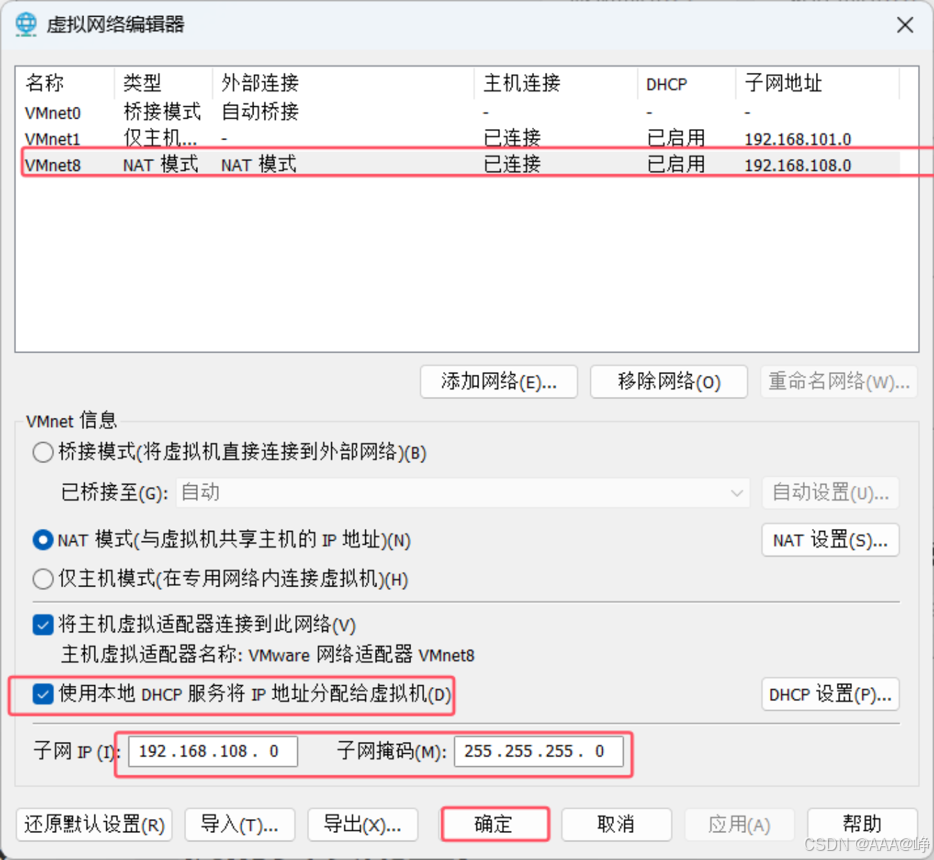This screenshot has width=934, height=860.
Task: Select the VMnet1 host-only network row
Action: [x=462, y=139]
